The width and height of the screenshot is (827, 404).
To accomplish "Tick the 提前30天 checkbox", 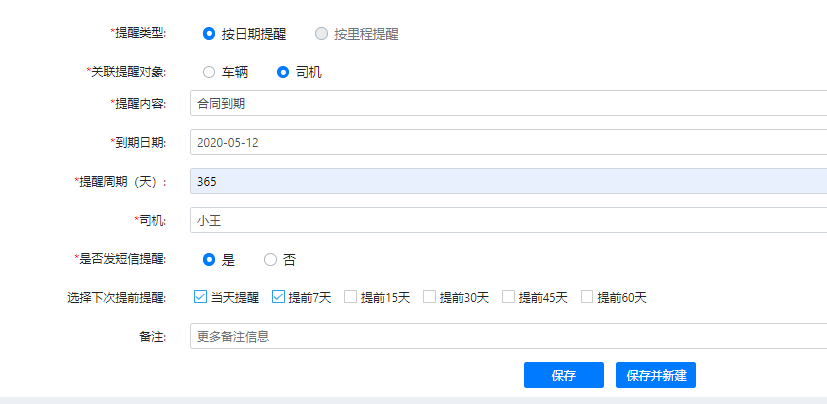I will (x=429, y=297).
